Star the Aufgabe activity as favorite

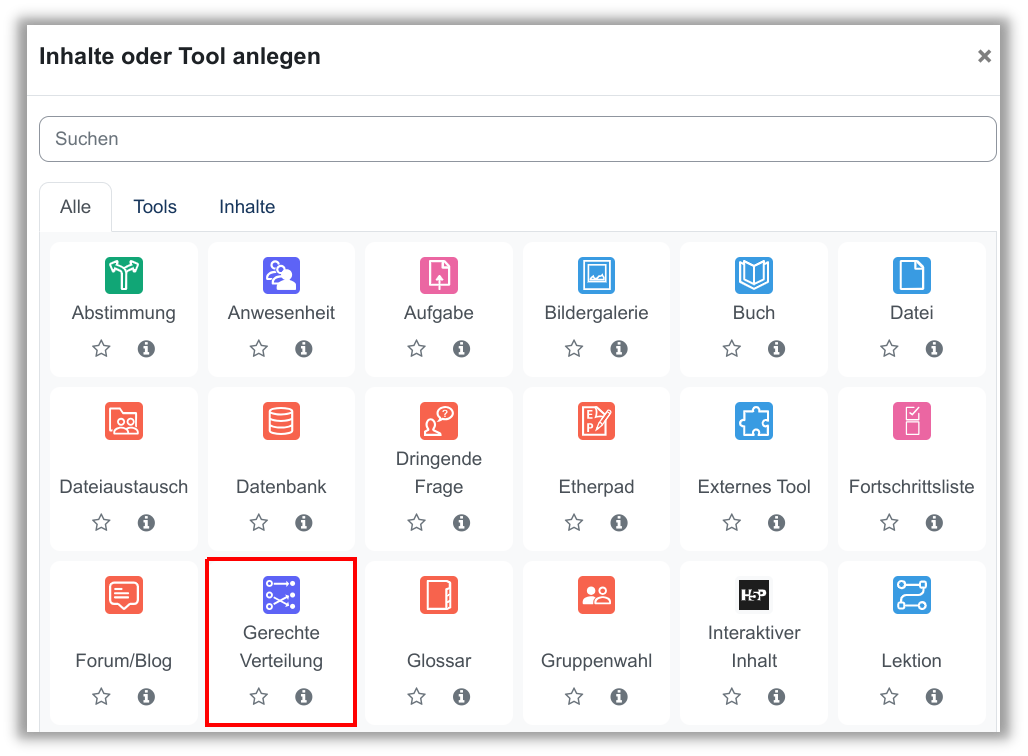coord(417,349)
